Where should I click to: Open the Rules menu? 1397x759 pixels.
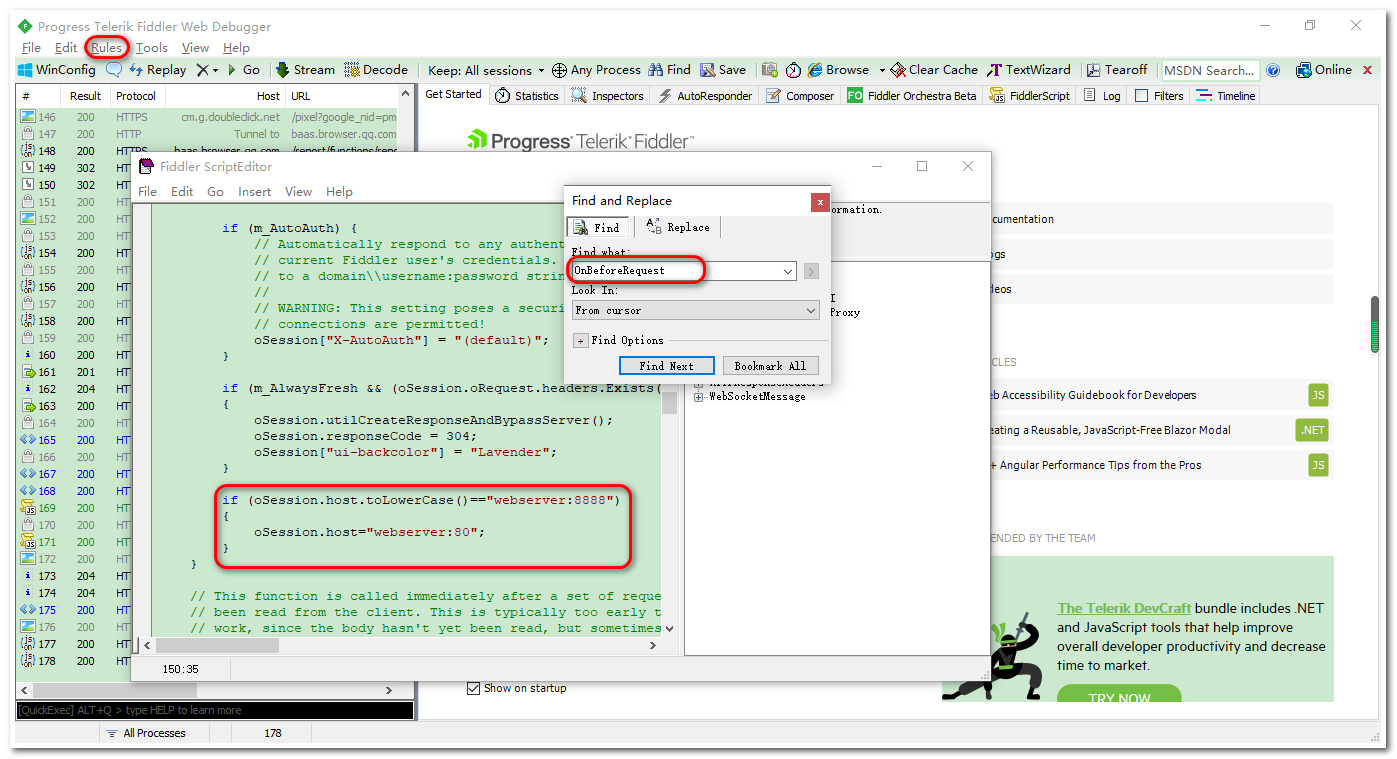(x=106, y=47)
